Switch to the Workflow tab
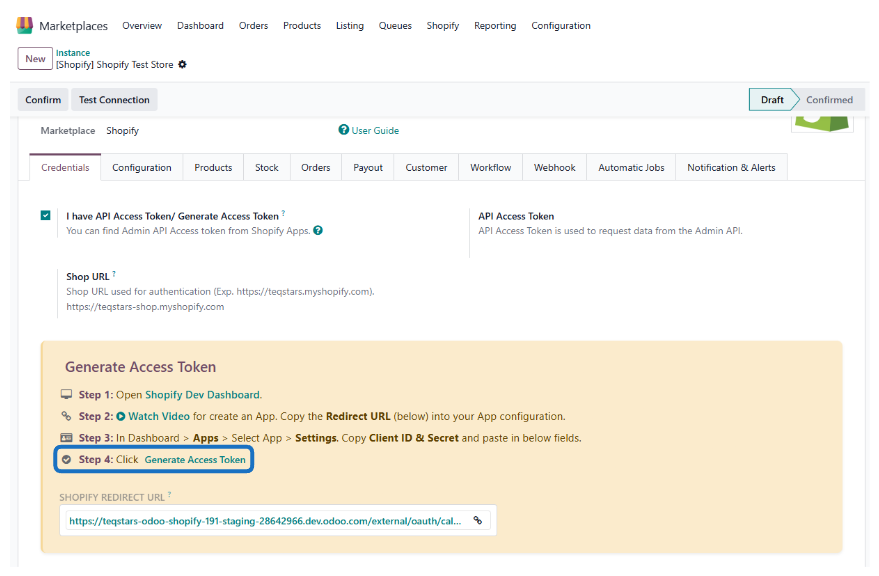879x576 pixels. [x=491, y=167]
